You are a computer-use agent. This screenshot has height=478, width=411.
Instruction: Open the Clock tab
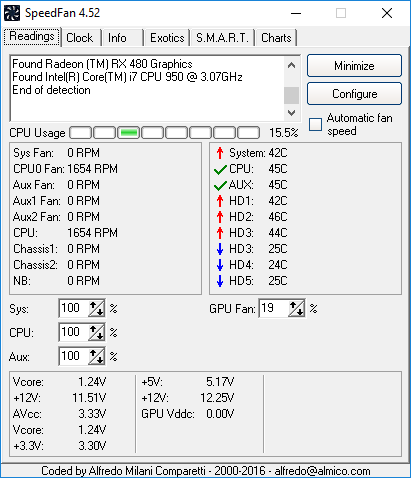80,38
